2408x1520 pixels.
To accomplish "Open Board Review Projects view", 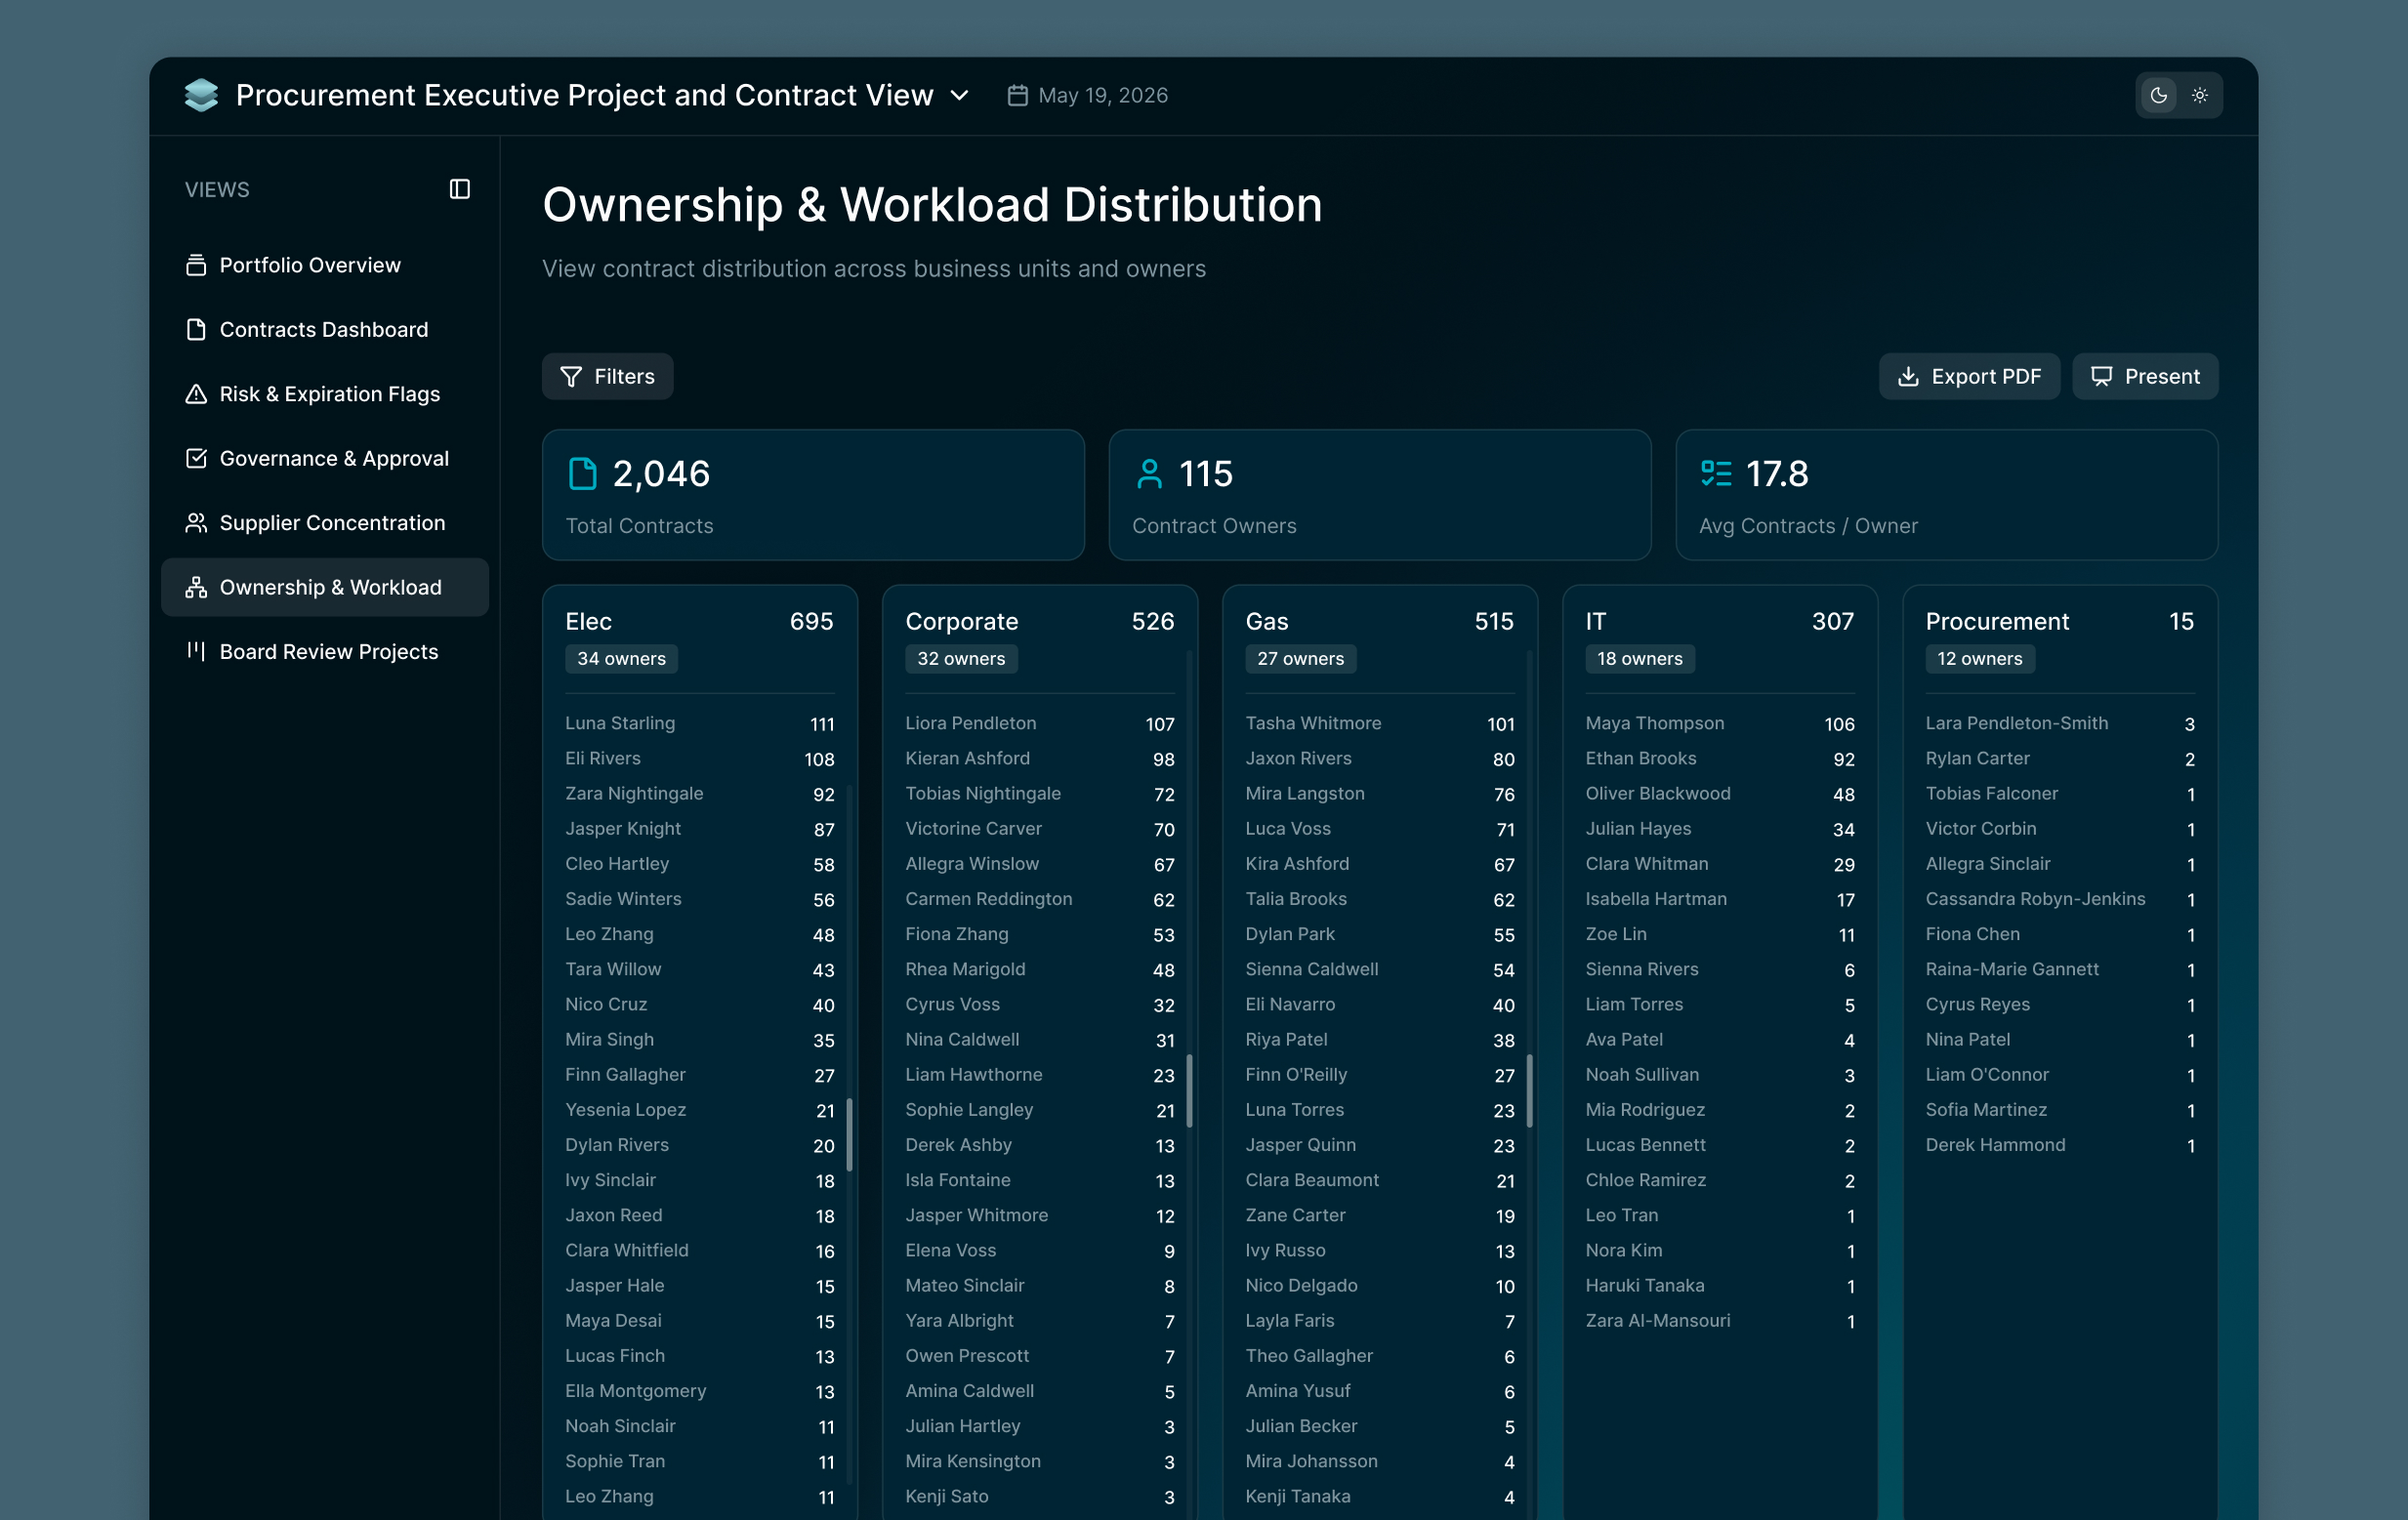I will tap(324, 652).
